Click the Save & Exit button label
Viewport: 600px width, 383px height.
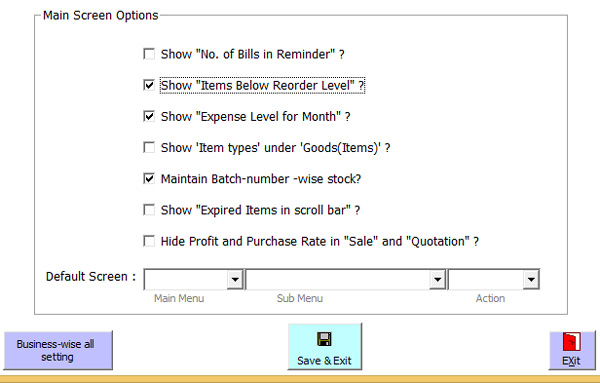pyautogui.click(x=324, y=361)
